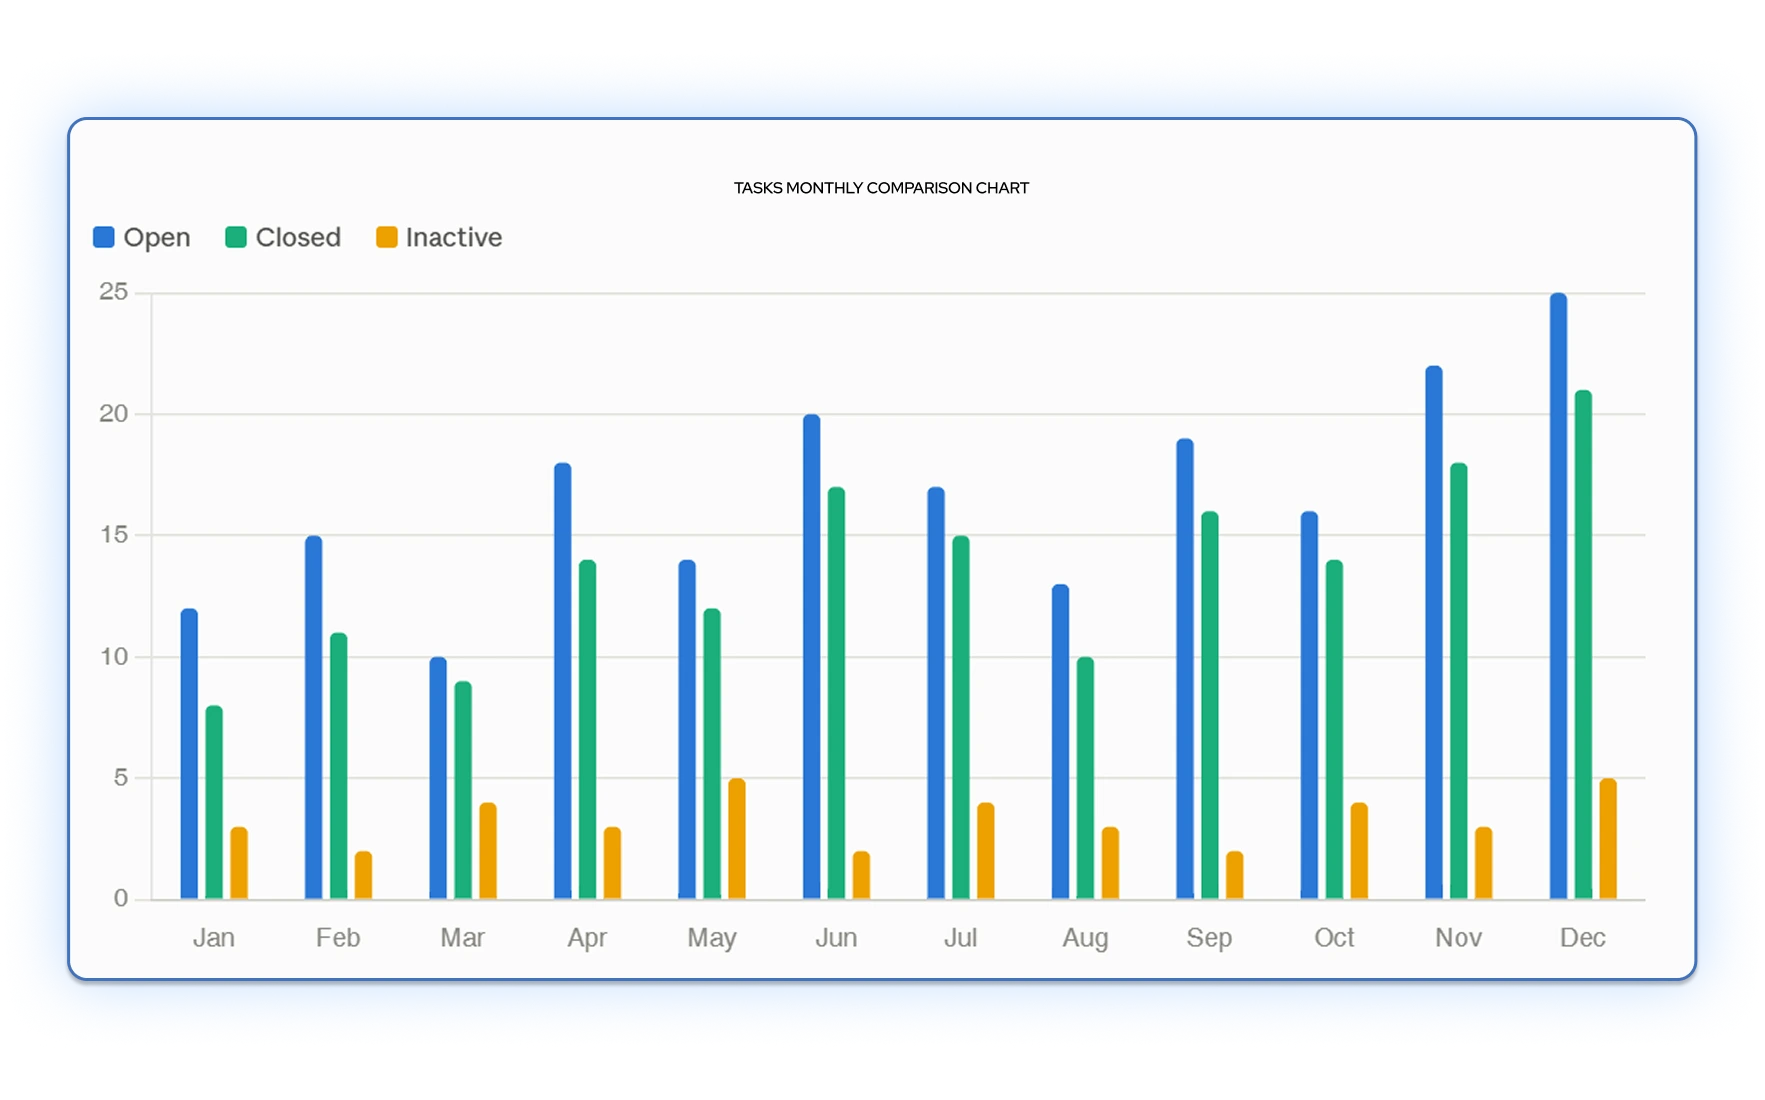Screen dimensions: 1765x1100
Task: Select the orange Inactive bar for Oct
Action: [x=1359, y=851]
